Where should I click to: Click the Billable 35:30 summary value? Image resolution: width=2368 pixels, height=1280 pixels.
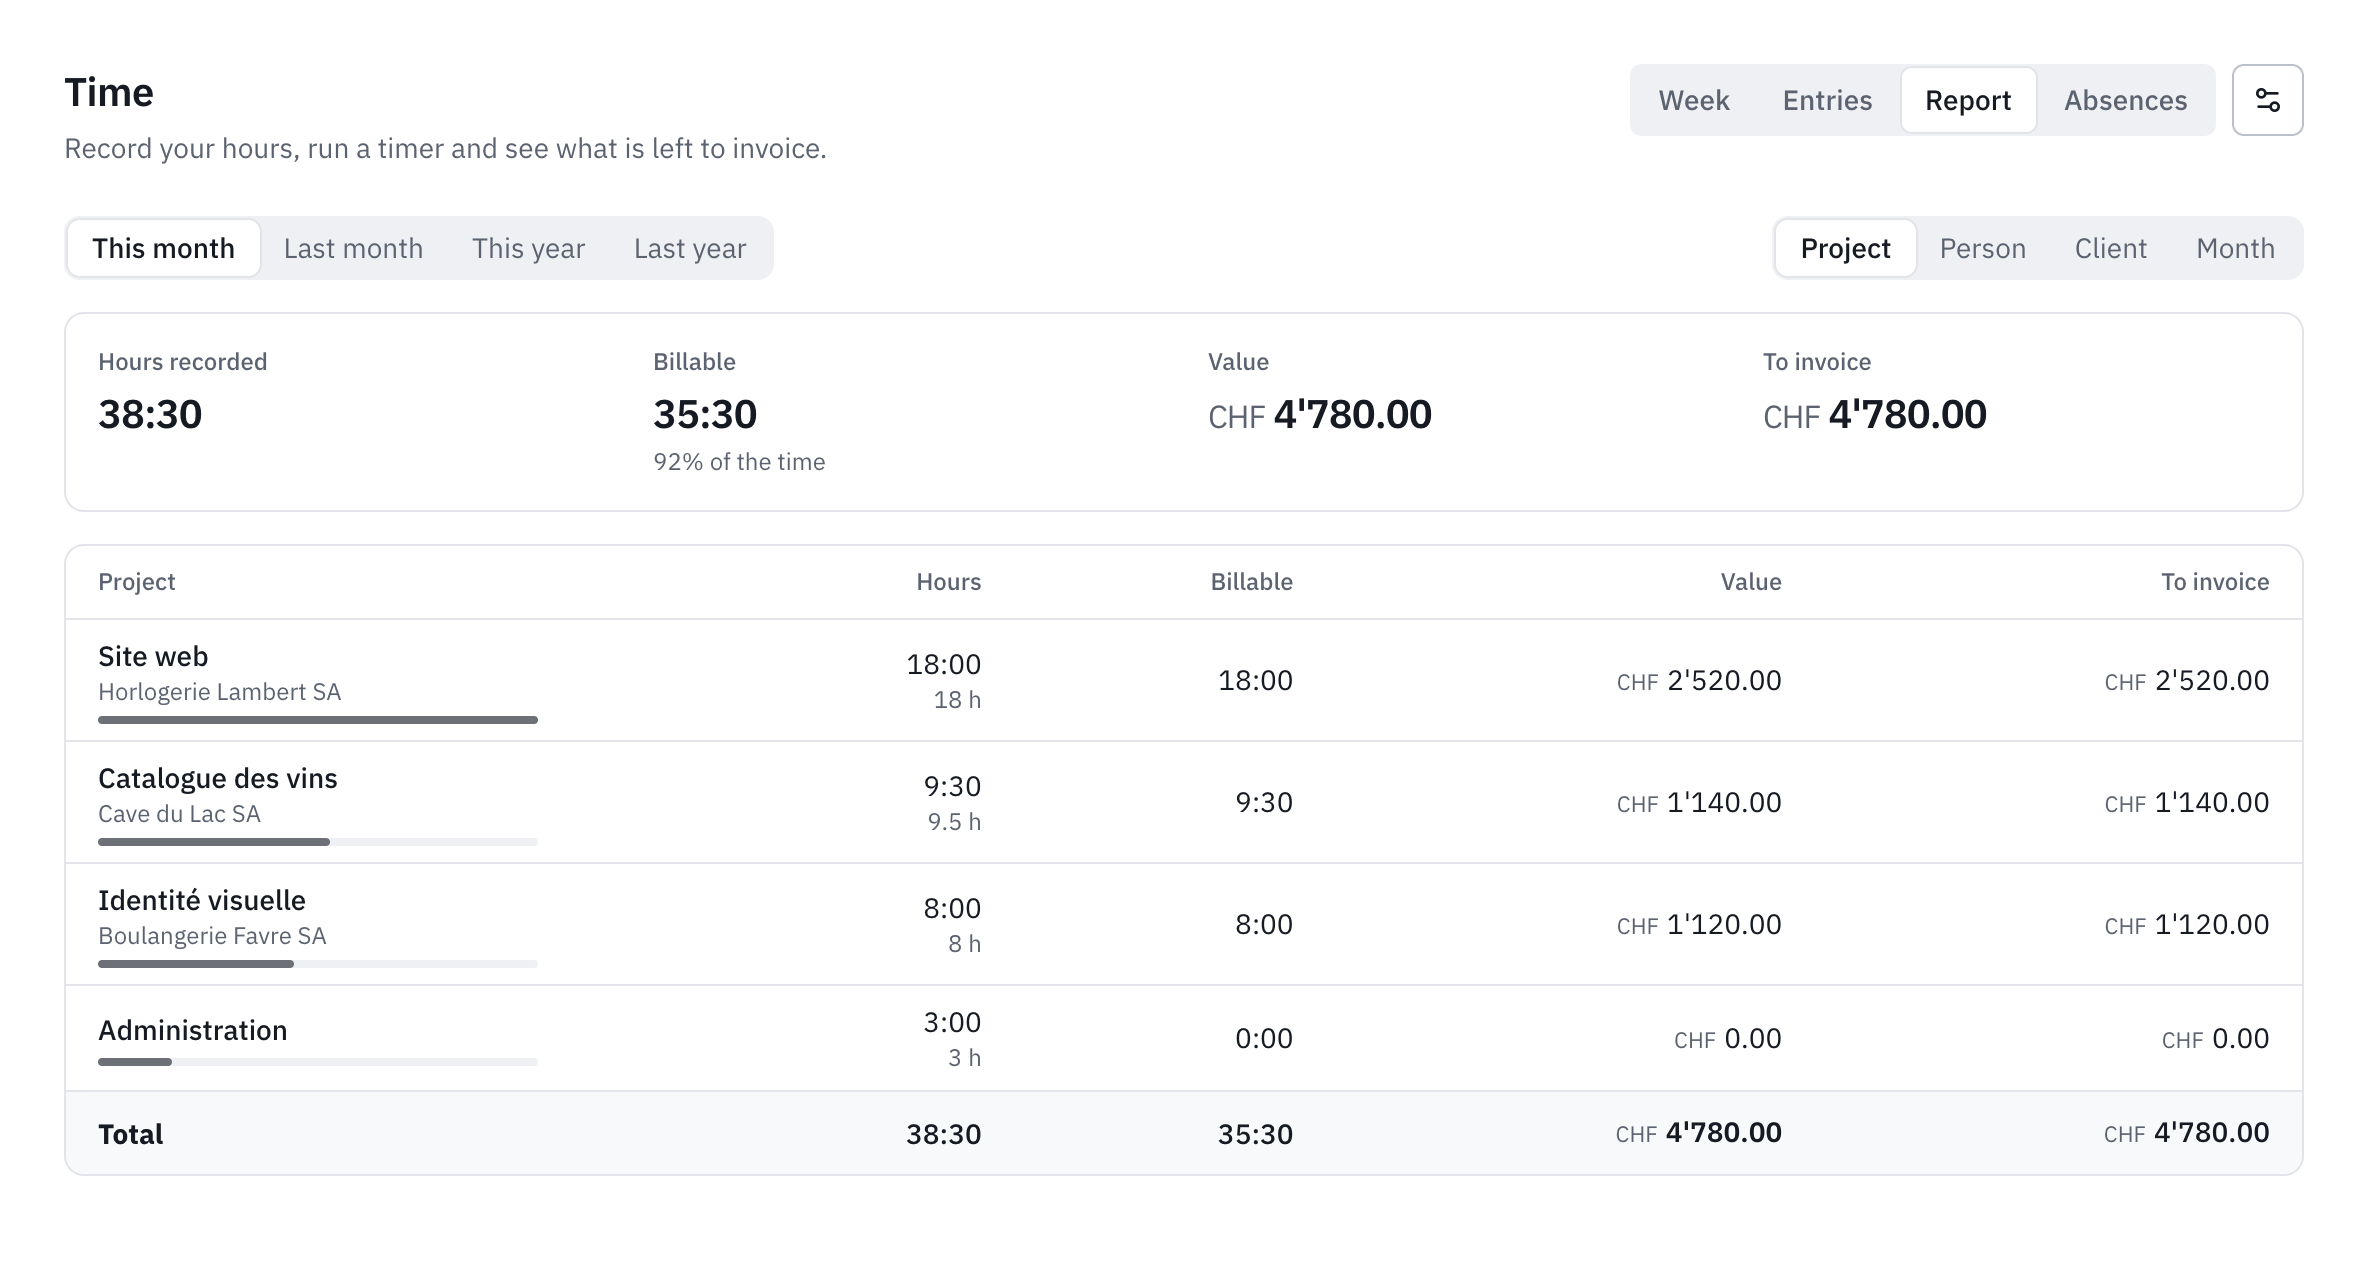coord(705,414)
